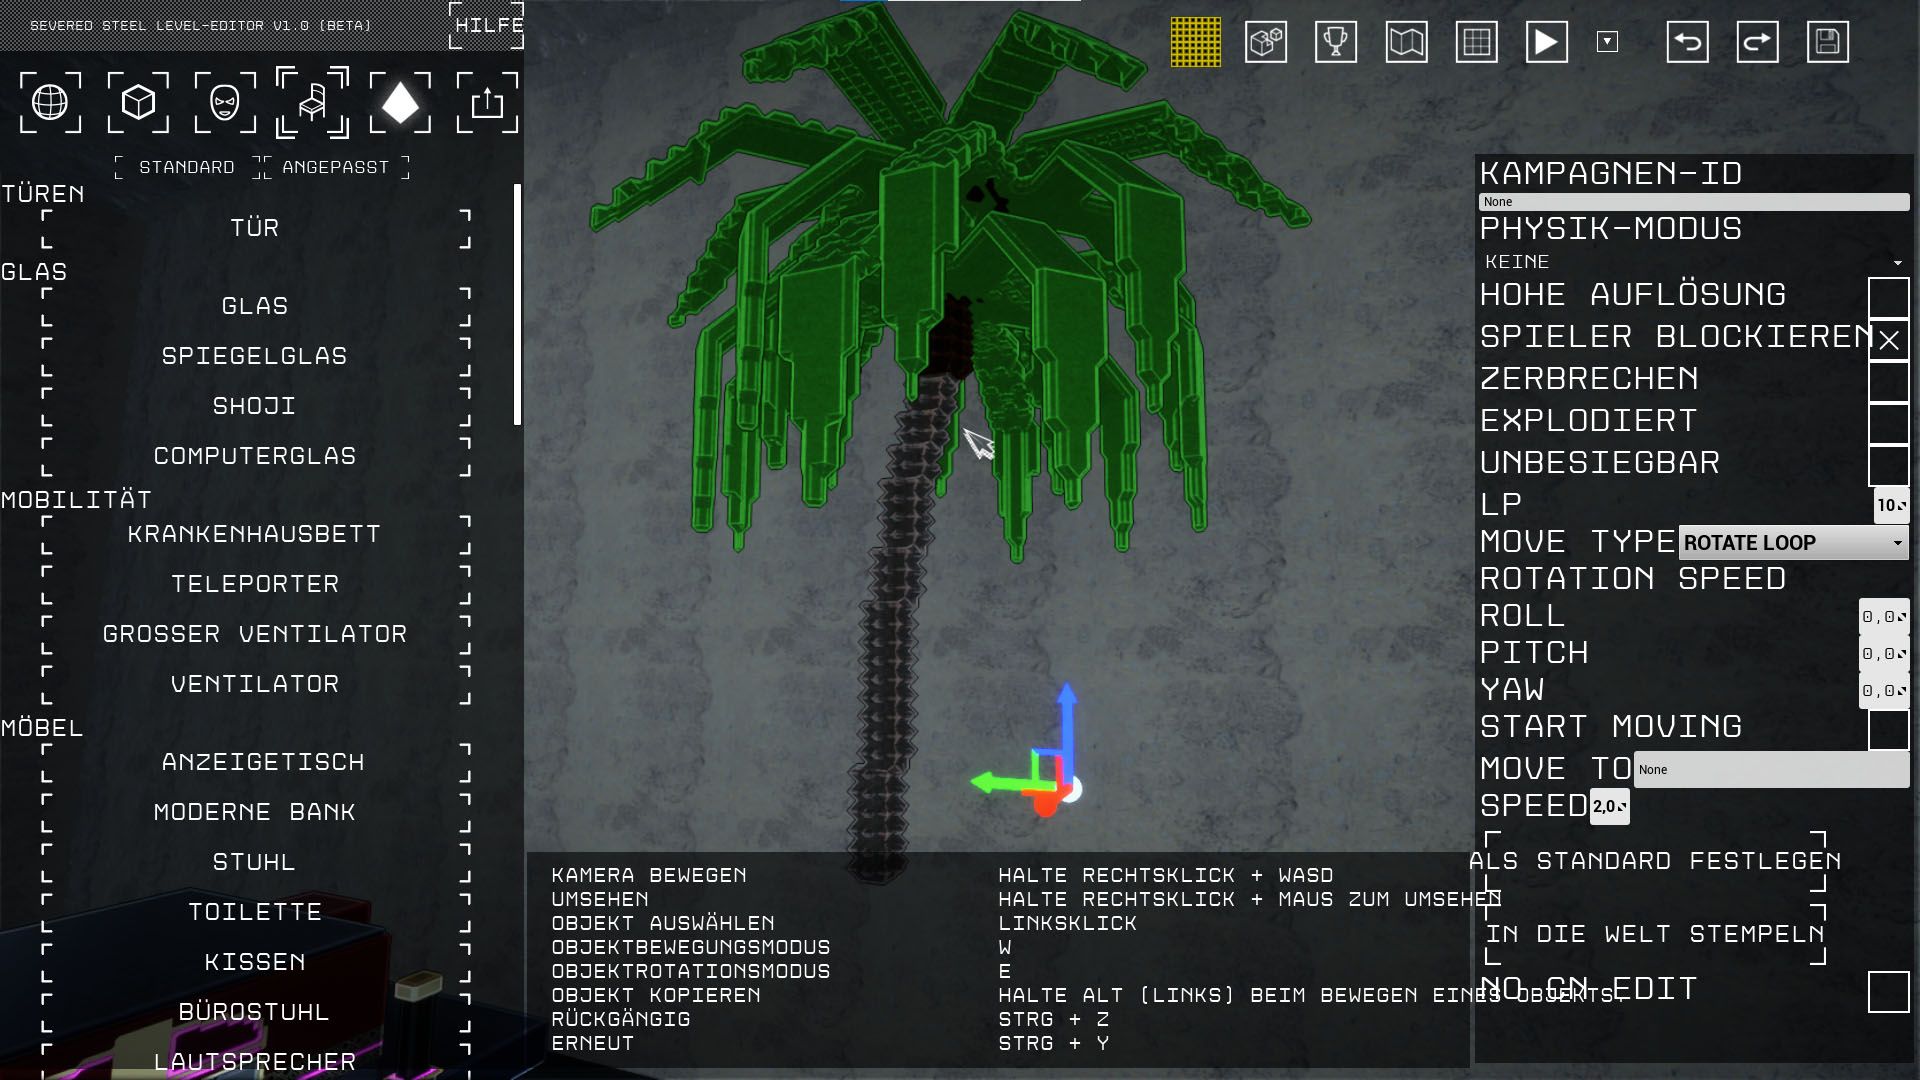1920x1080 pixels.
Task: Select the cube block category icon
Action: (138, 102)
